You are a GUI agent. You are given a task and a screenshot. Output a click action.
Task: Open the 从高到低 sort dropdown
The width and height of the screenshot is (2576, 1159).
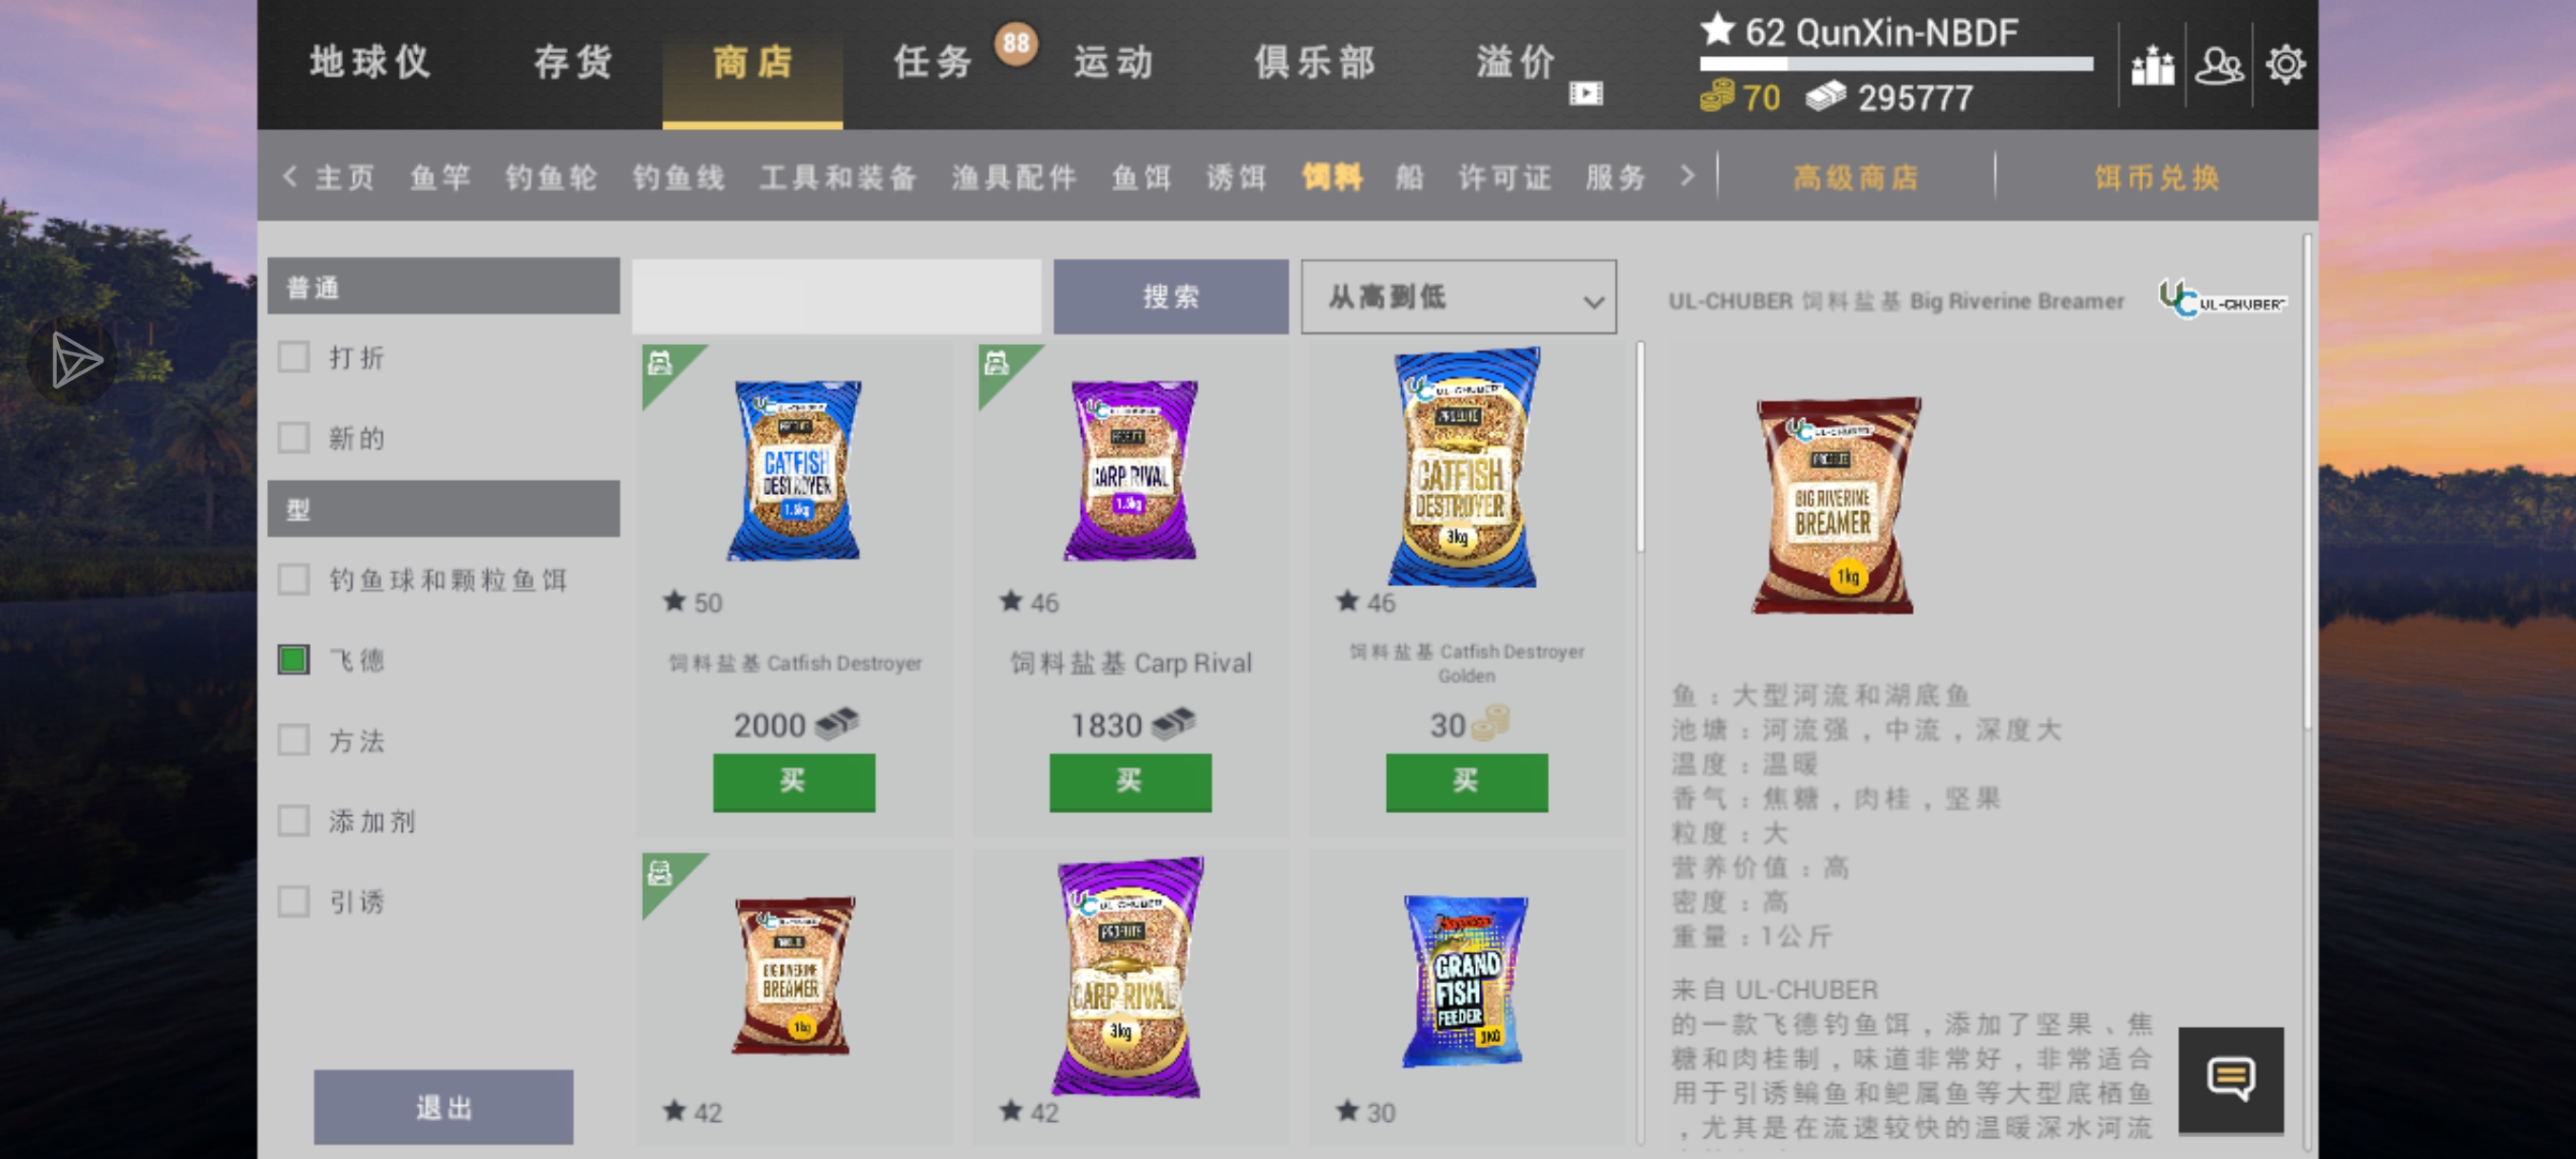(1458, 297)
